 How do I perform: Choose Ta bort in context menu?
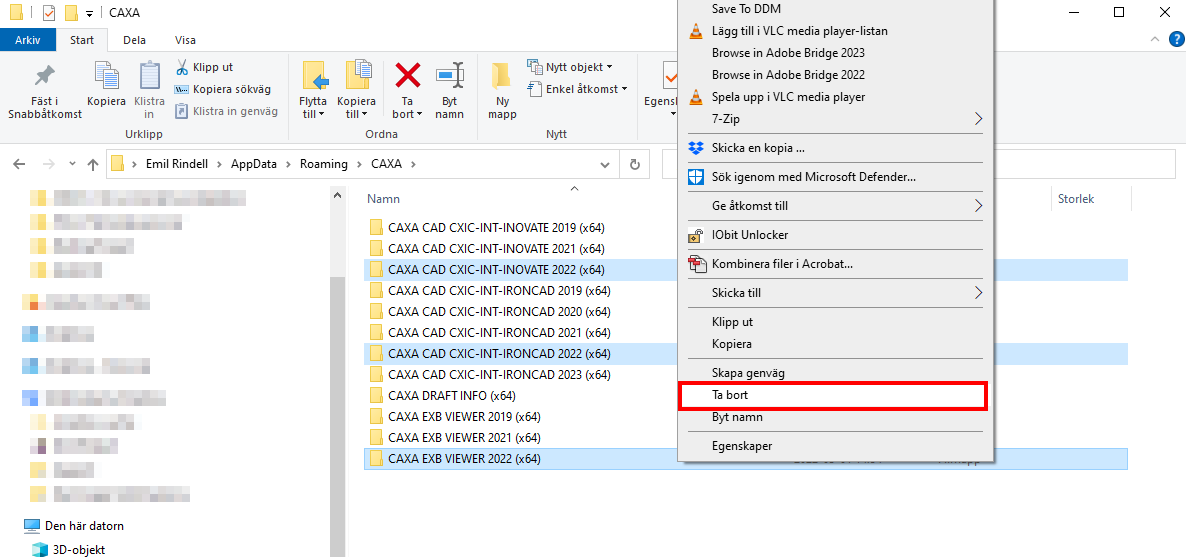tap(834, 396)
